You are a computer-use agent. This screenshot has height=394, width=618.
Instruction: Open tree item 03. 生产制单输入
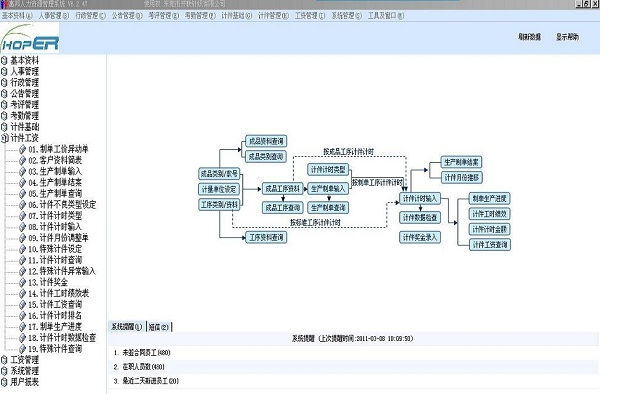point(55,171)
